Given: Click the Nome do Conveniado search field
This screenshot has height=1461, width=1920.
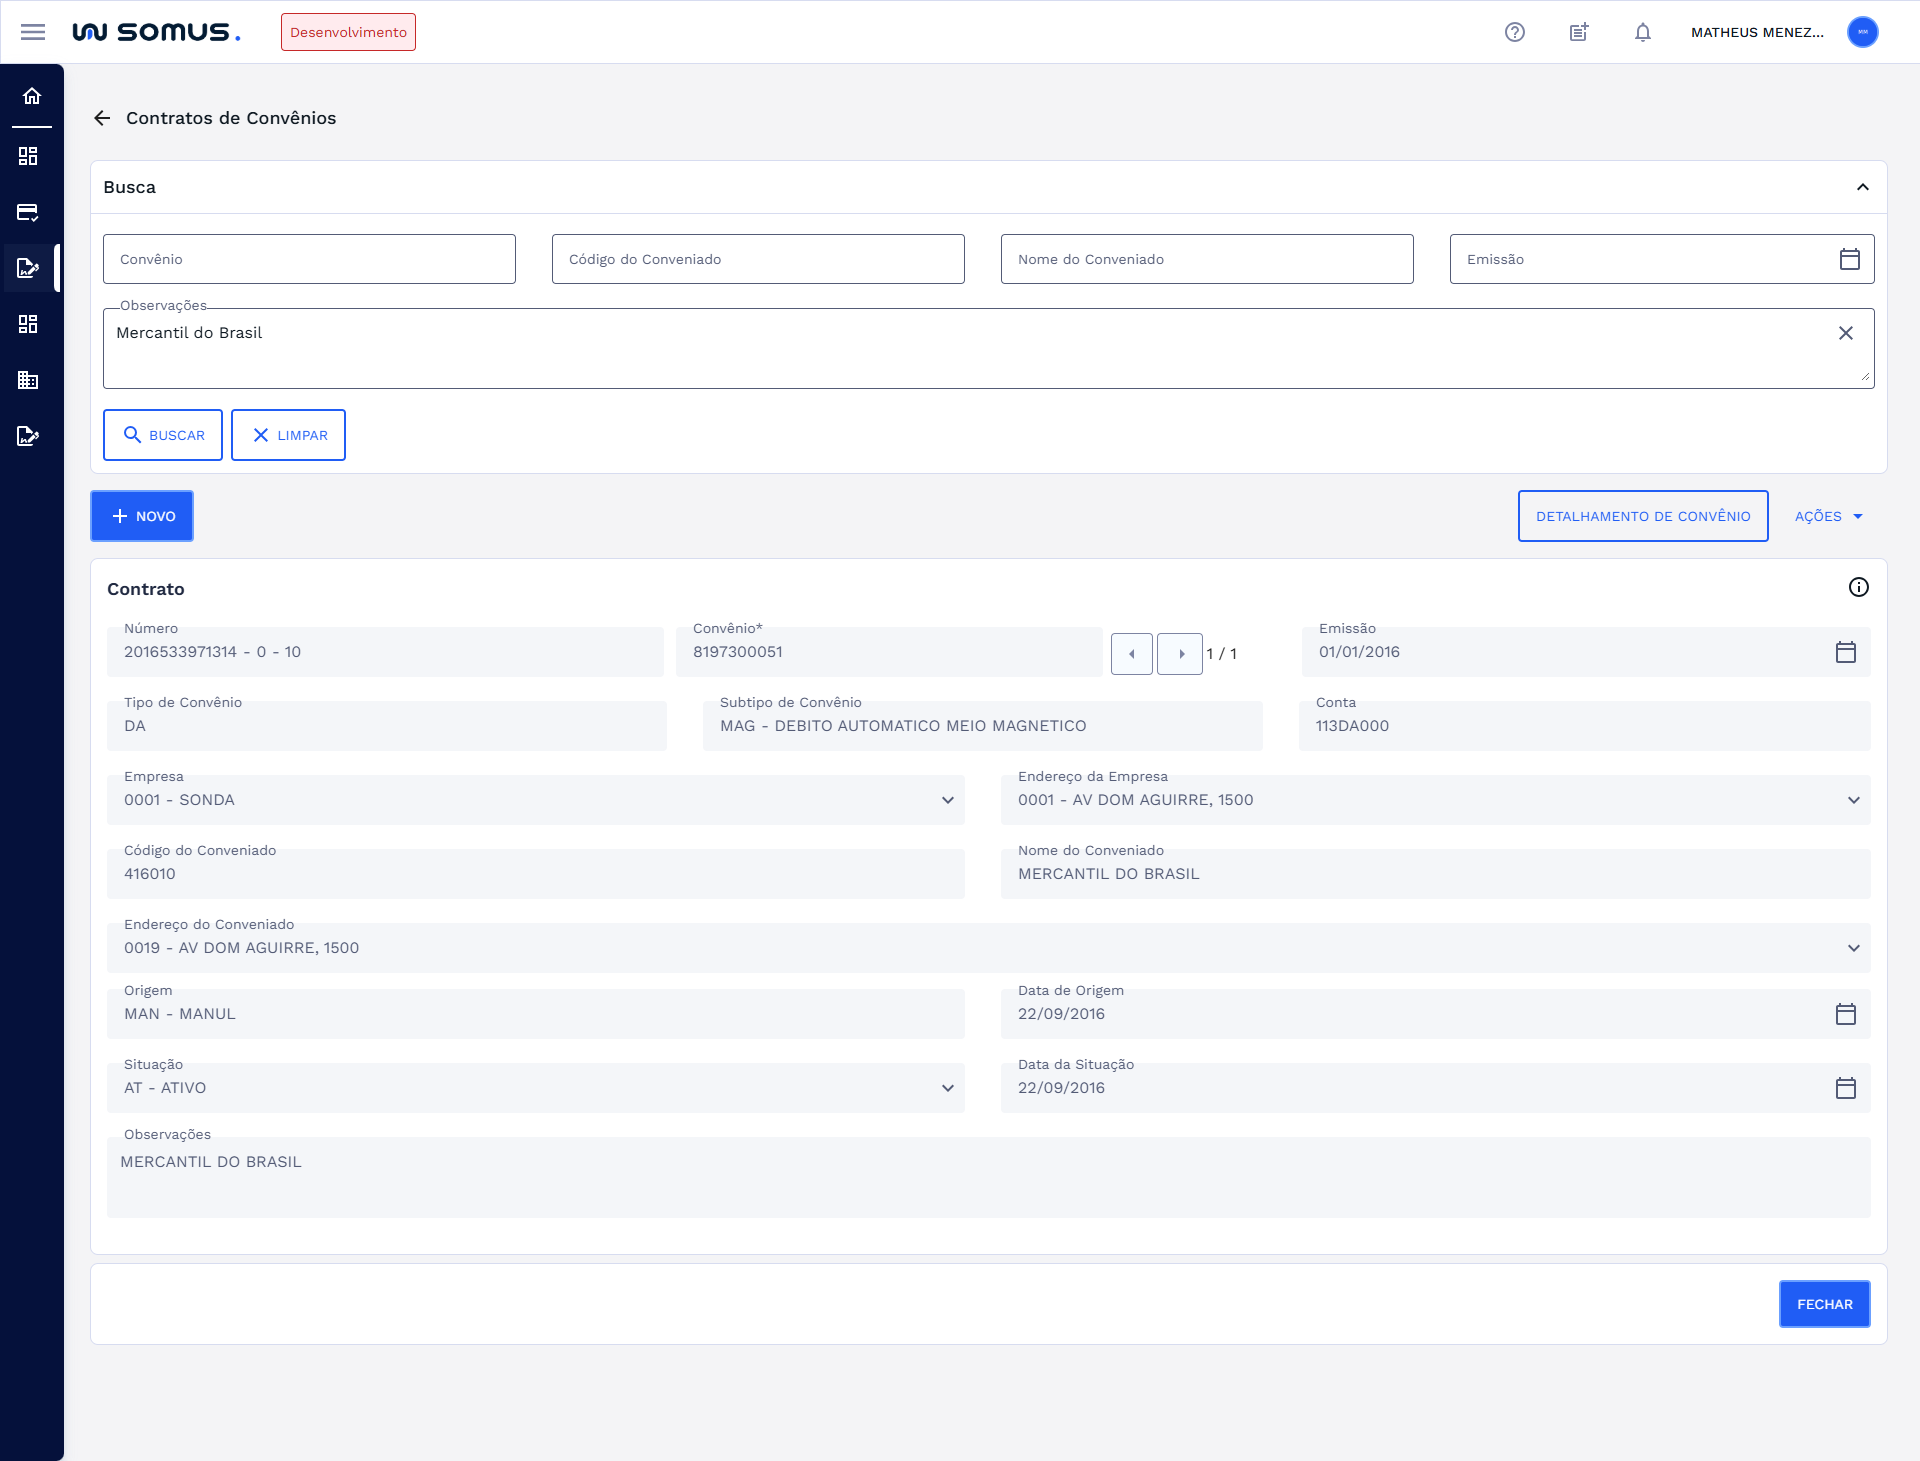Looking at the screenshot, I should point(1206,259).
